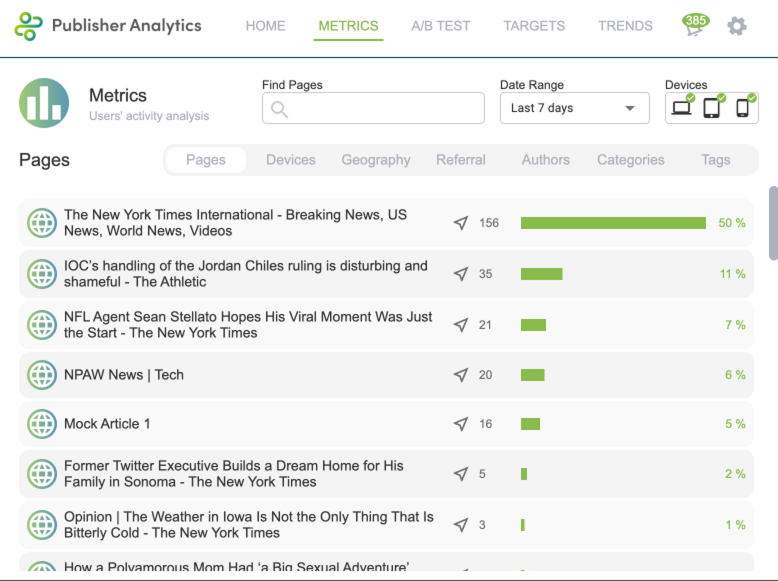The height and width of the screenshot is (581, 778).
Task: Select the Pages tab
Action: coord(206,160)
